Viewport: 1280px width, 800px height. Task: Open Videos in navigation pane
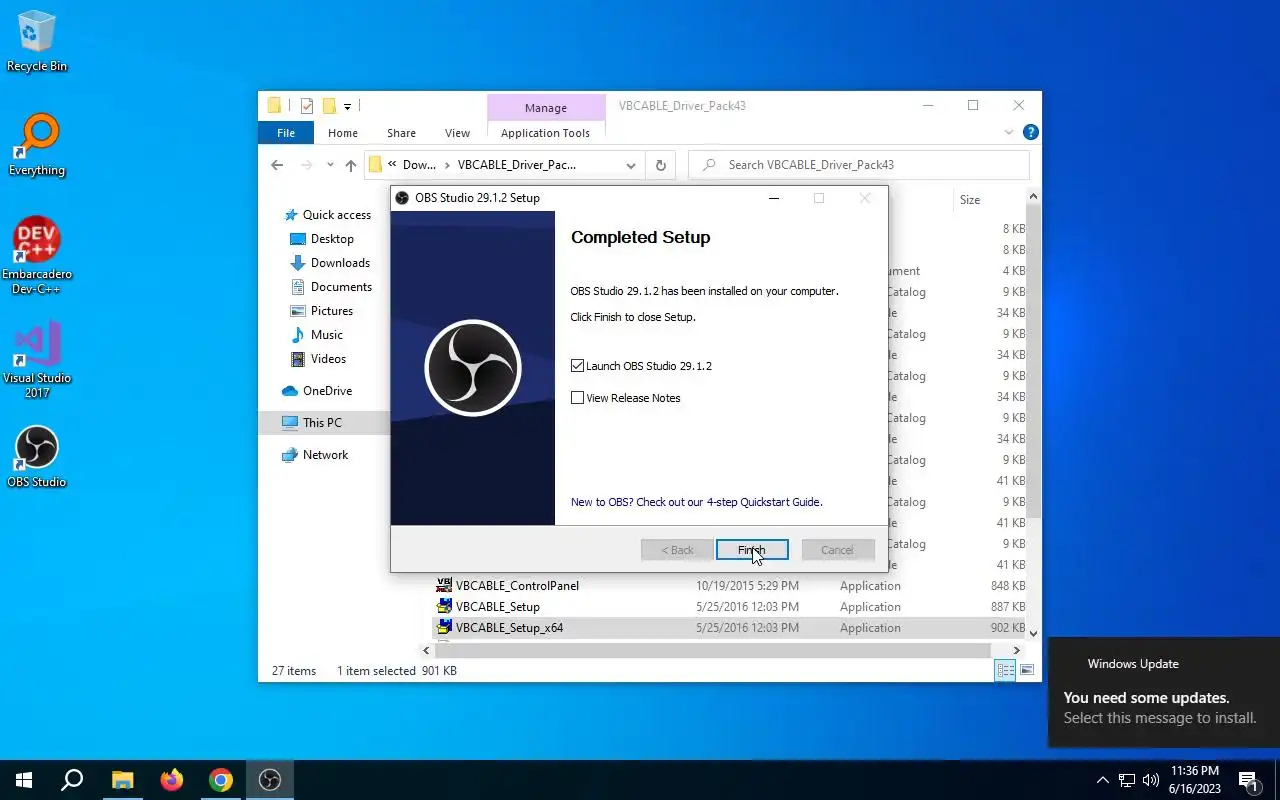pyautogui.click(x=328, y=359)
